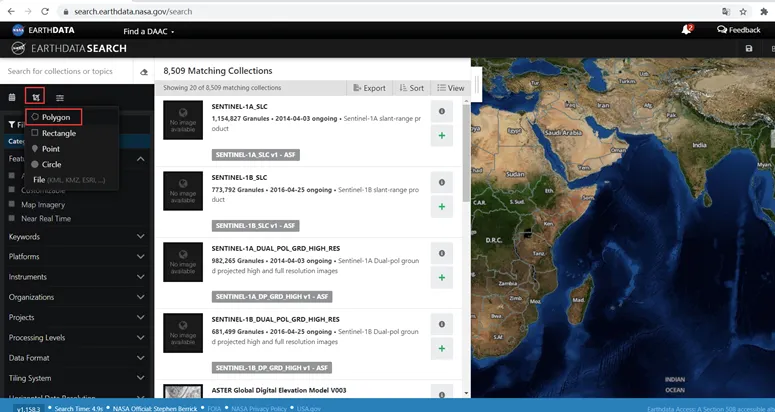This screenshot has width=775, height=412.
Task: Click the SENTINEL-1A_SLC v1 - ASF tag
Action: click(256, 155)
